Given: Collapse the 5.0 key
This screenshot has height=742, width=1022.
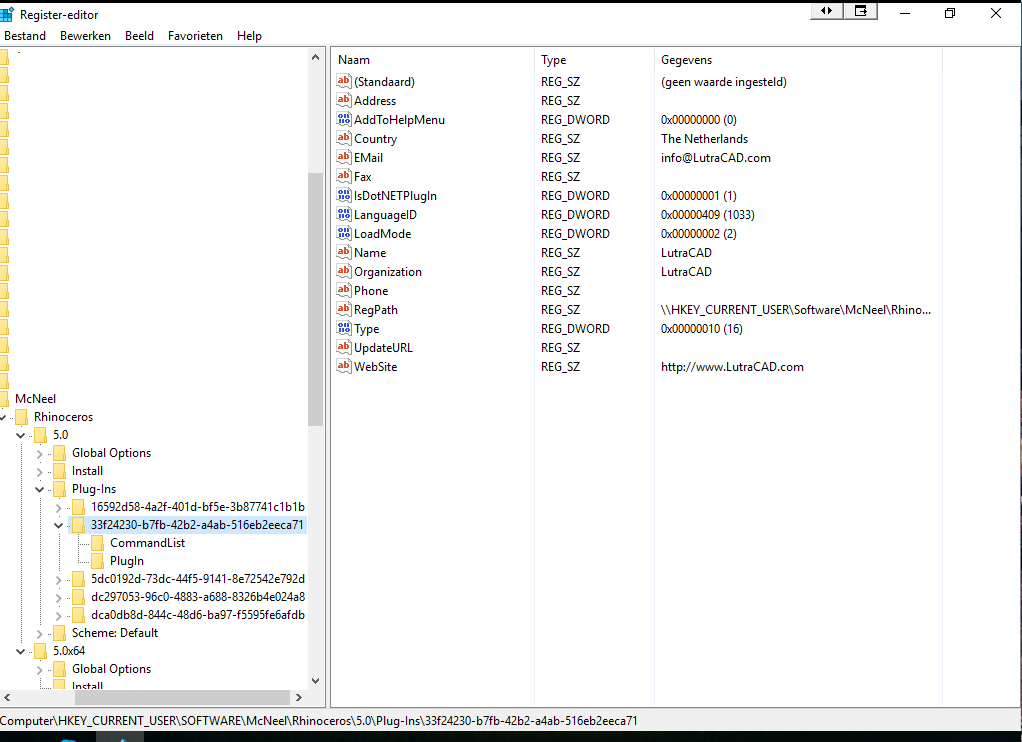Looking at the screenshot, I should pos(20,435).
